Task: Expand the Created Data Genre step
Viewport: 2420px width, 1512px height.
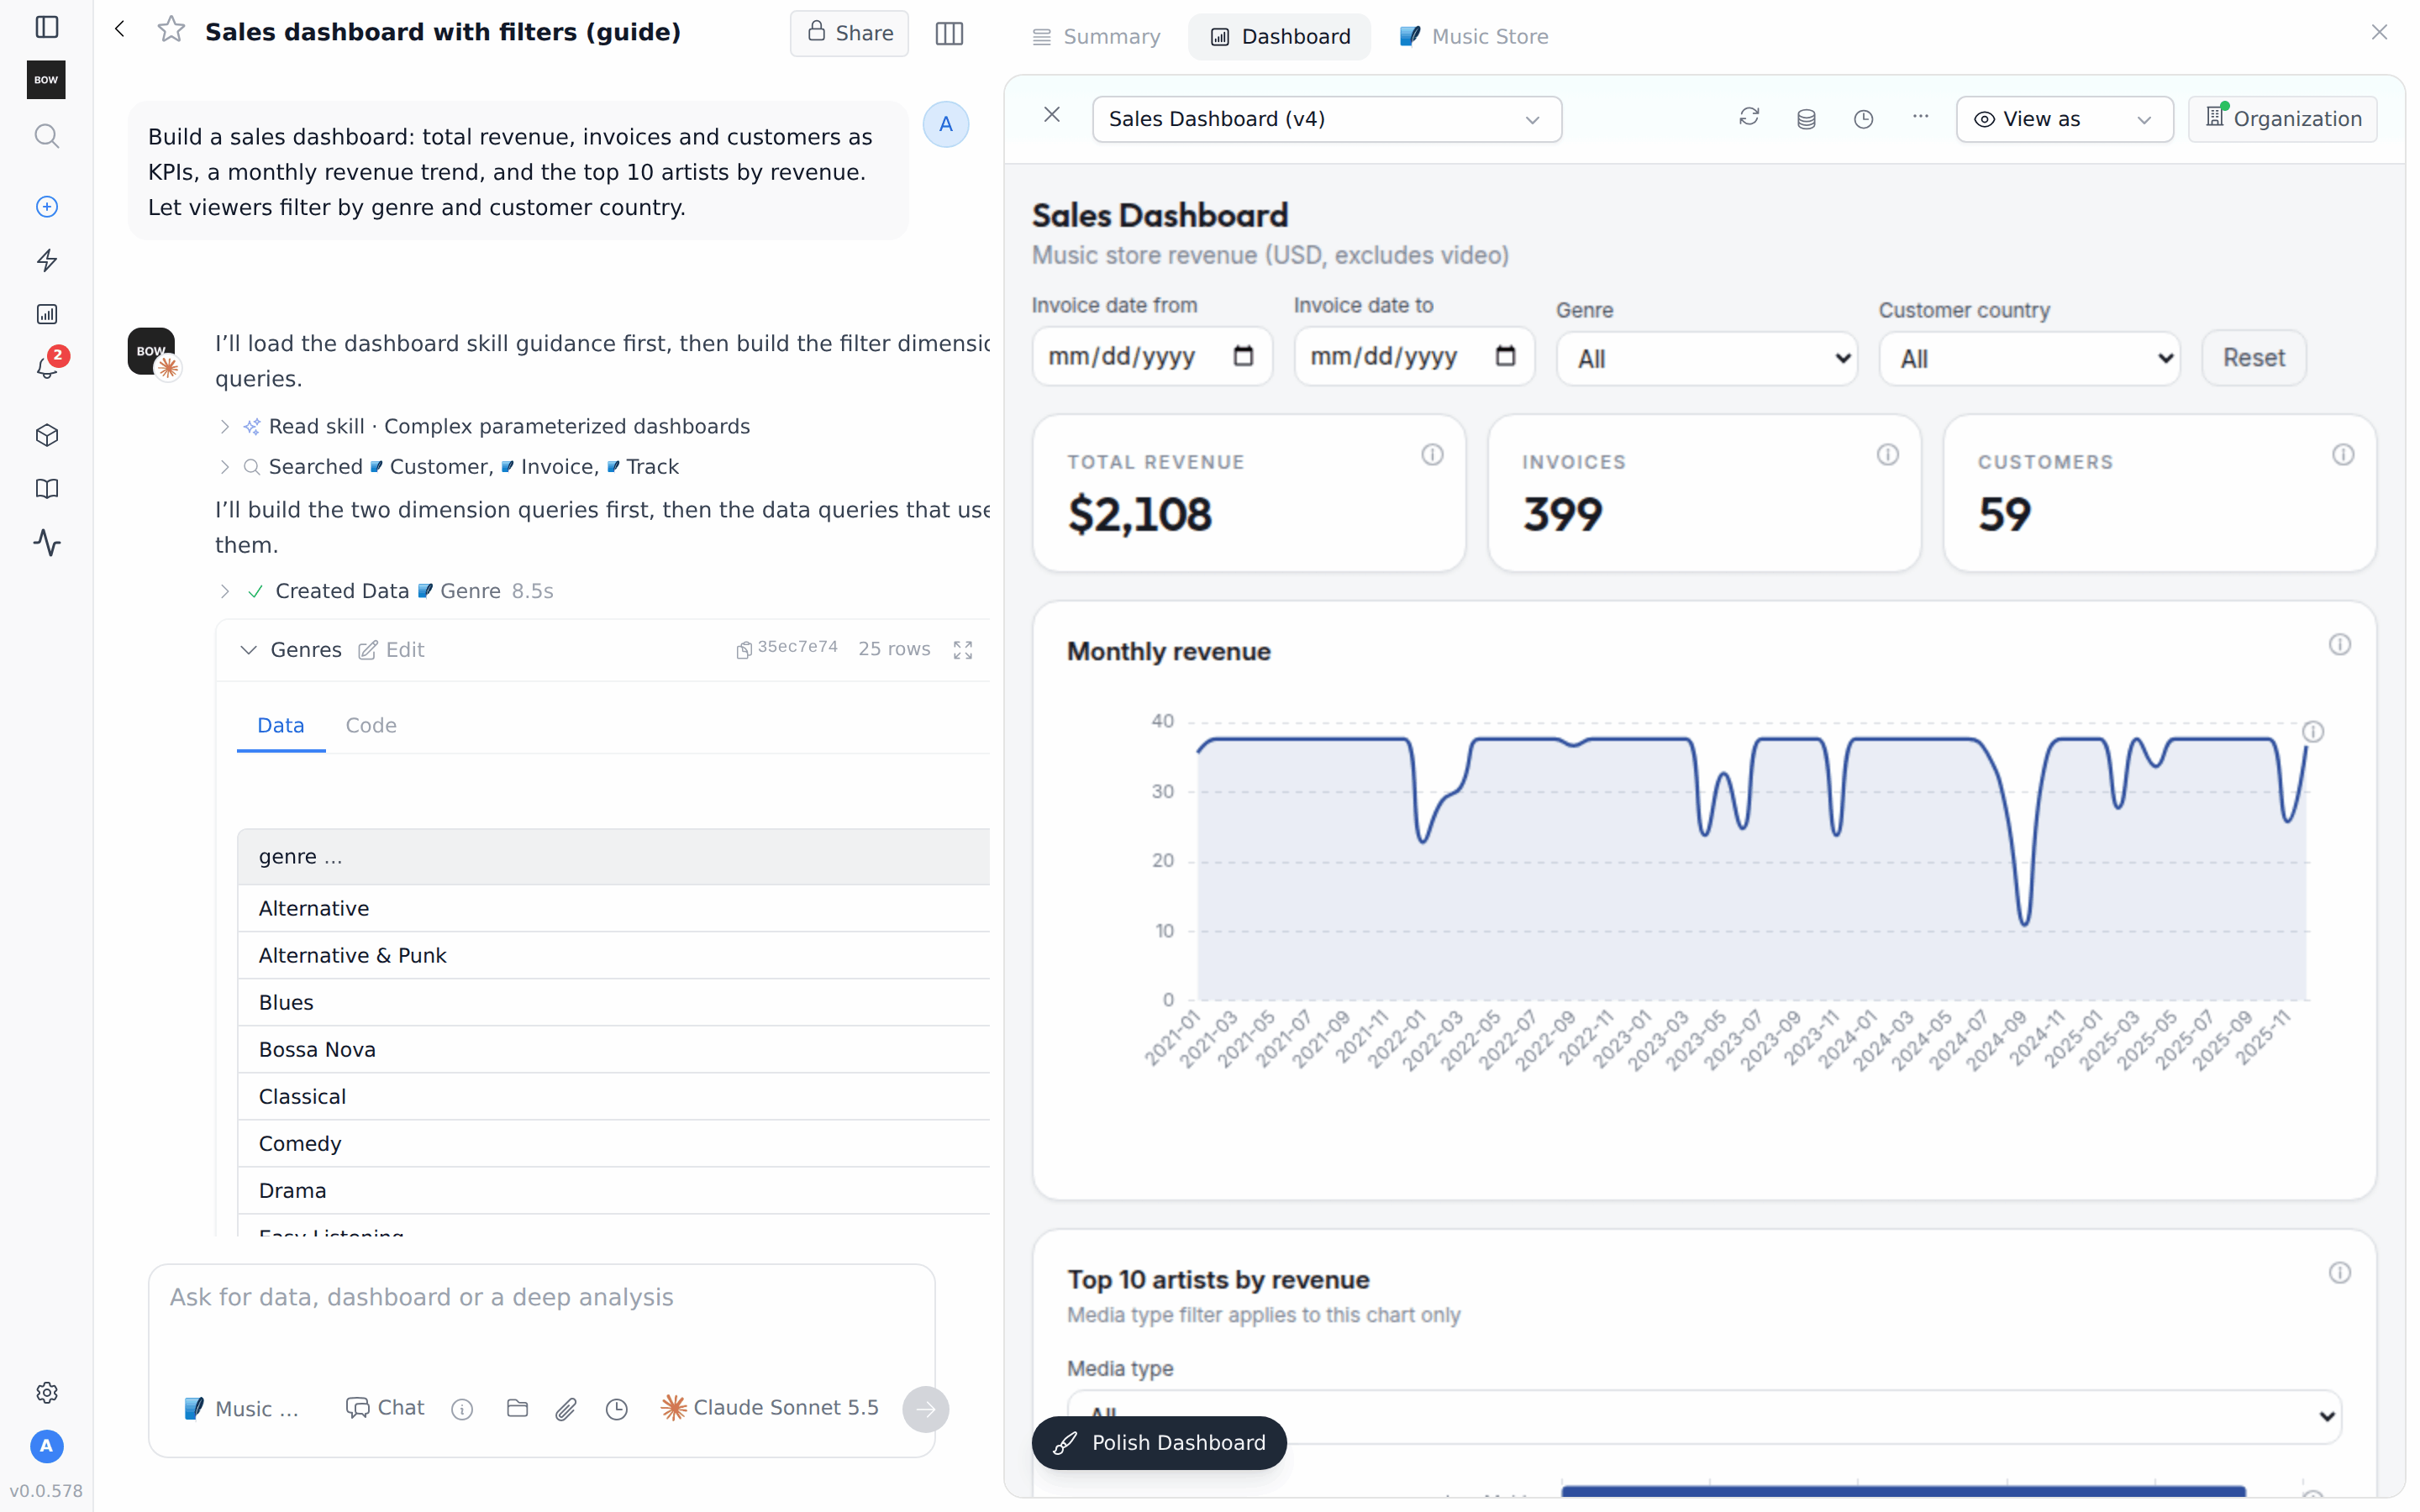Action: (x=225, y=592)
